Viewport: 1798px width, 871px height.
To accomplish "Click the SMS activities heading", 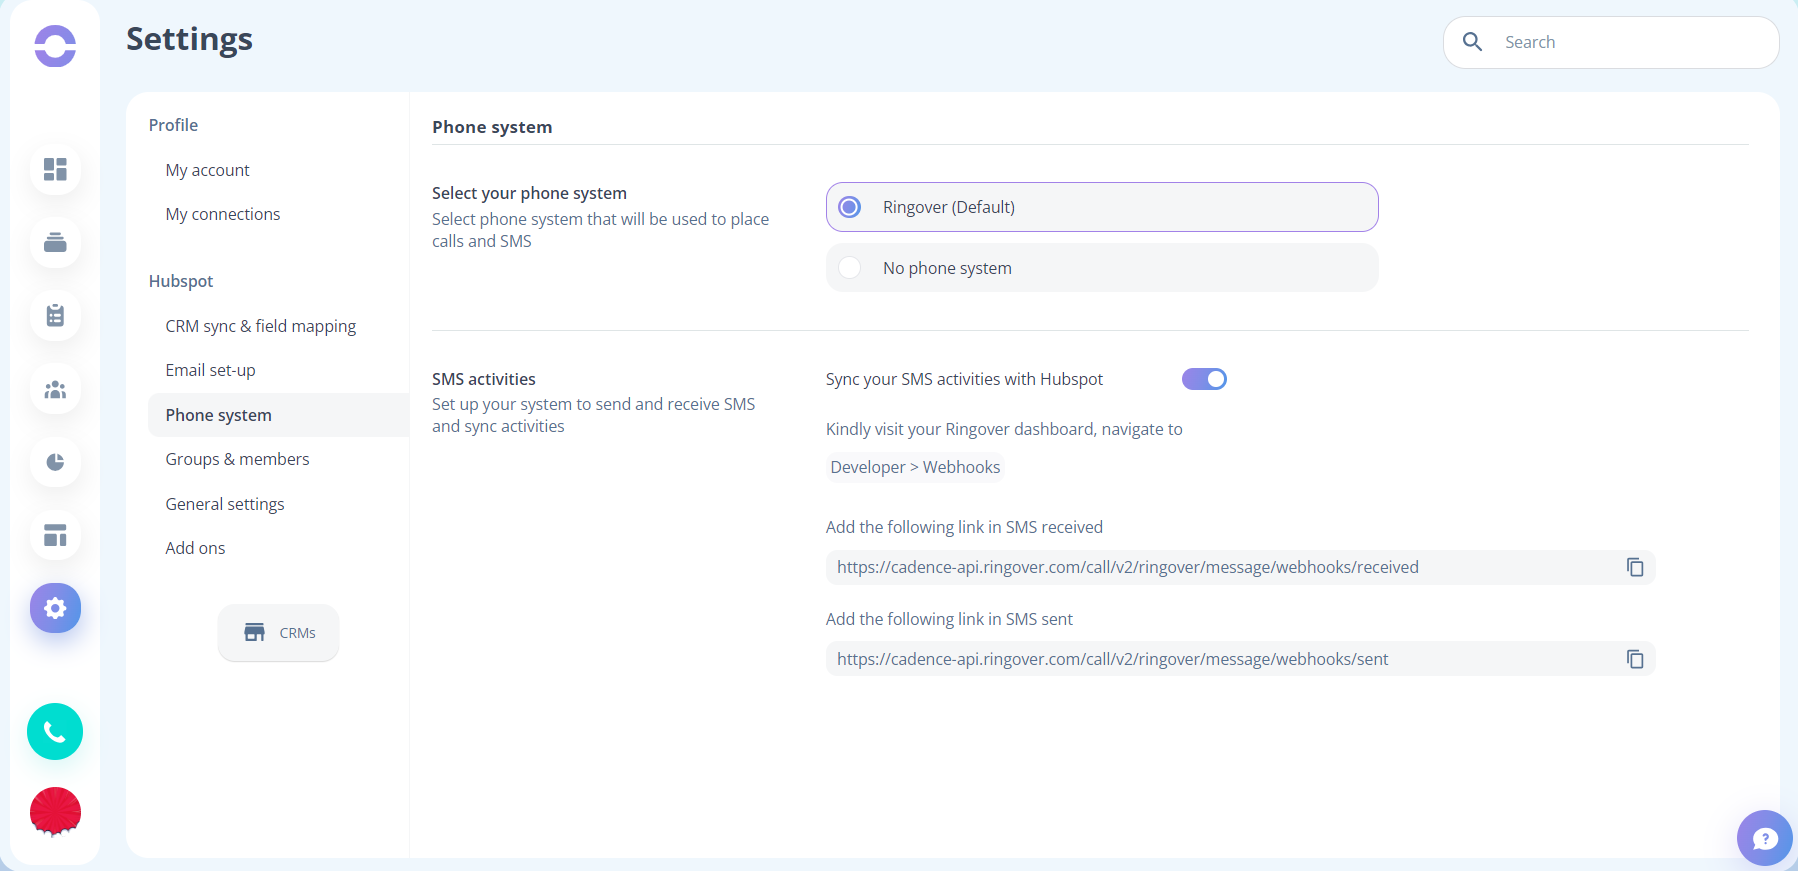I will coord(484,379).
